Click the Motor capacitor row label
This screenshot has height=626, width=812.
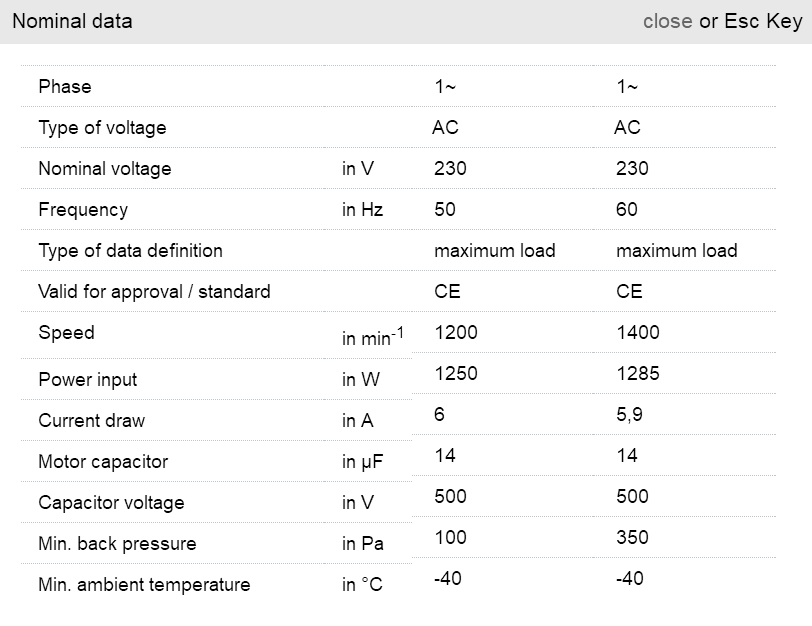[x=103, y=462]
